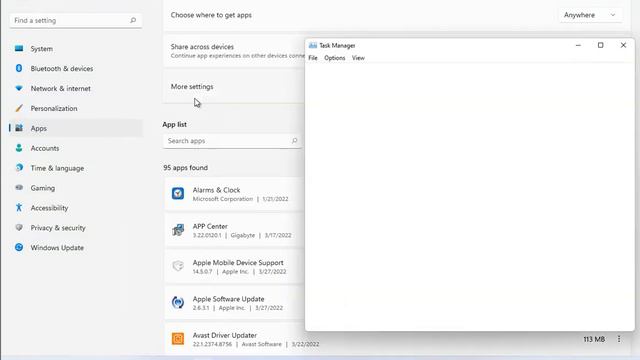Click the Avast Driver Updater icon
Viewport: 640px width, 360px height.
tap(178, 339)
